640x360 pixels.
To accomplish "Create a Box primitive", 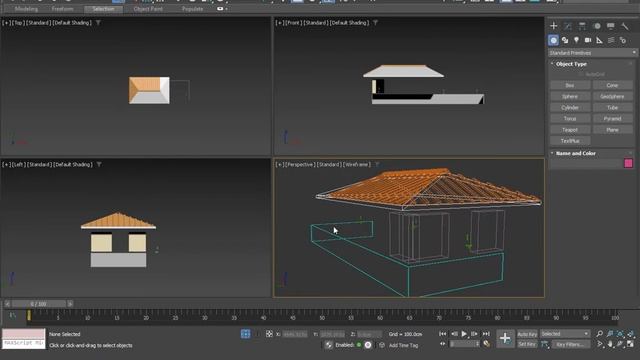I will (x=570, y=85).
